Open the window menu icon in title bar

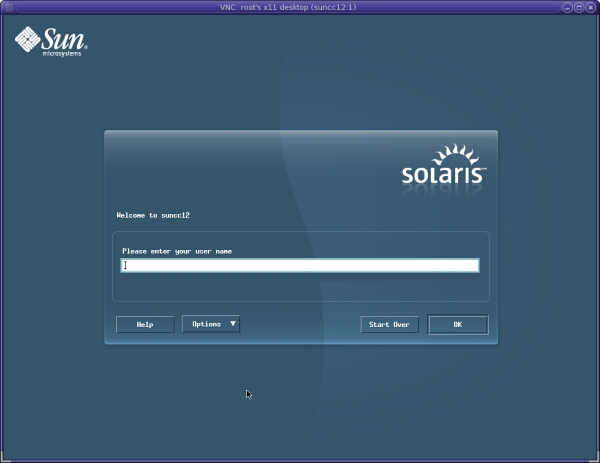[x=8, y=7]
